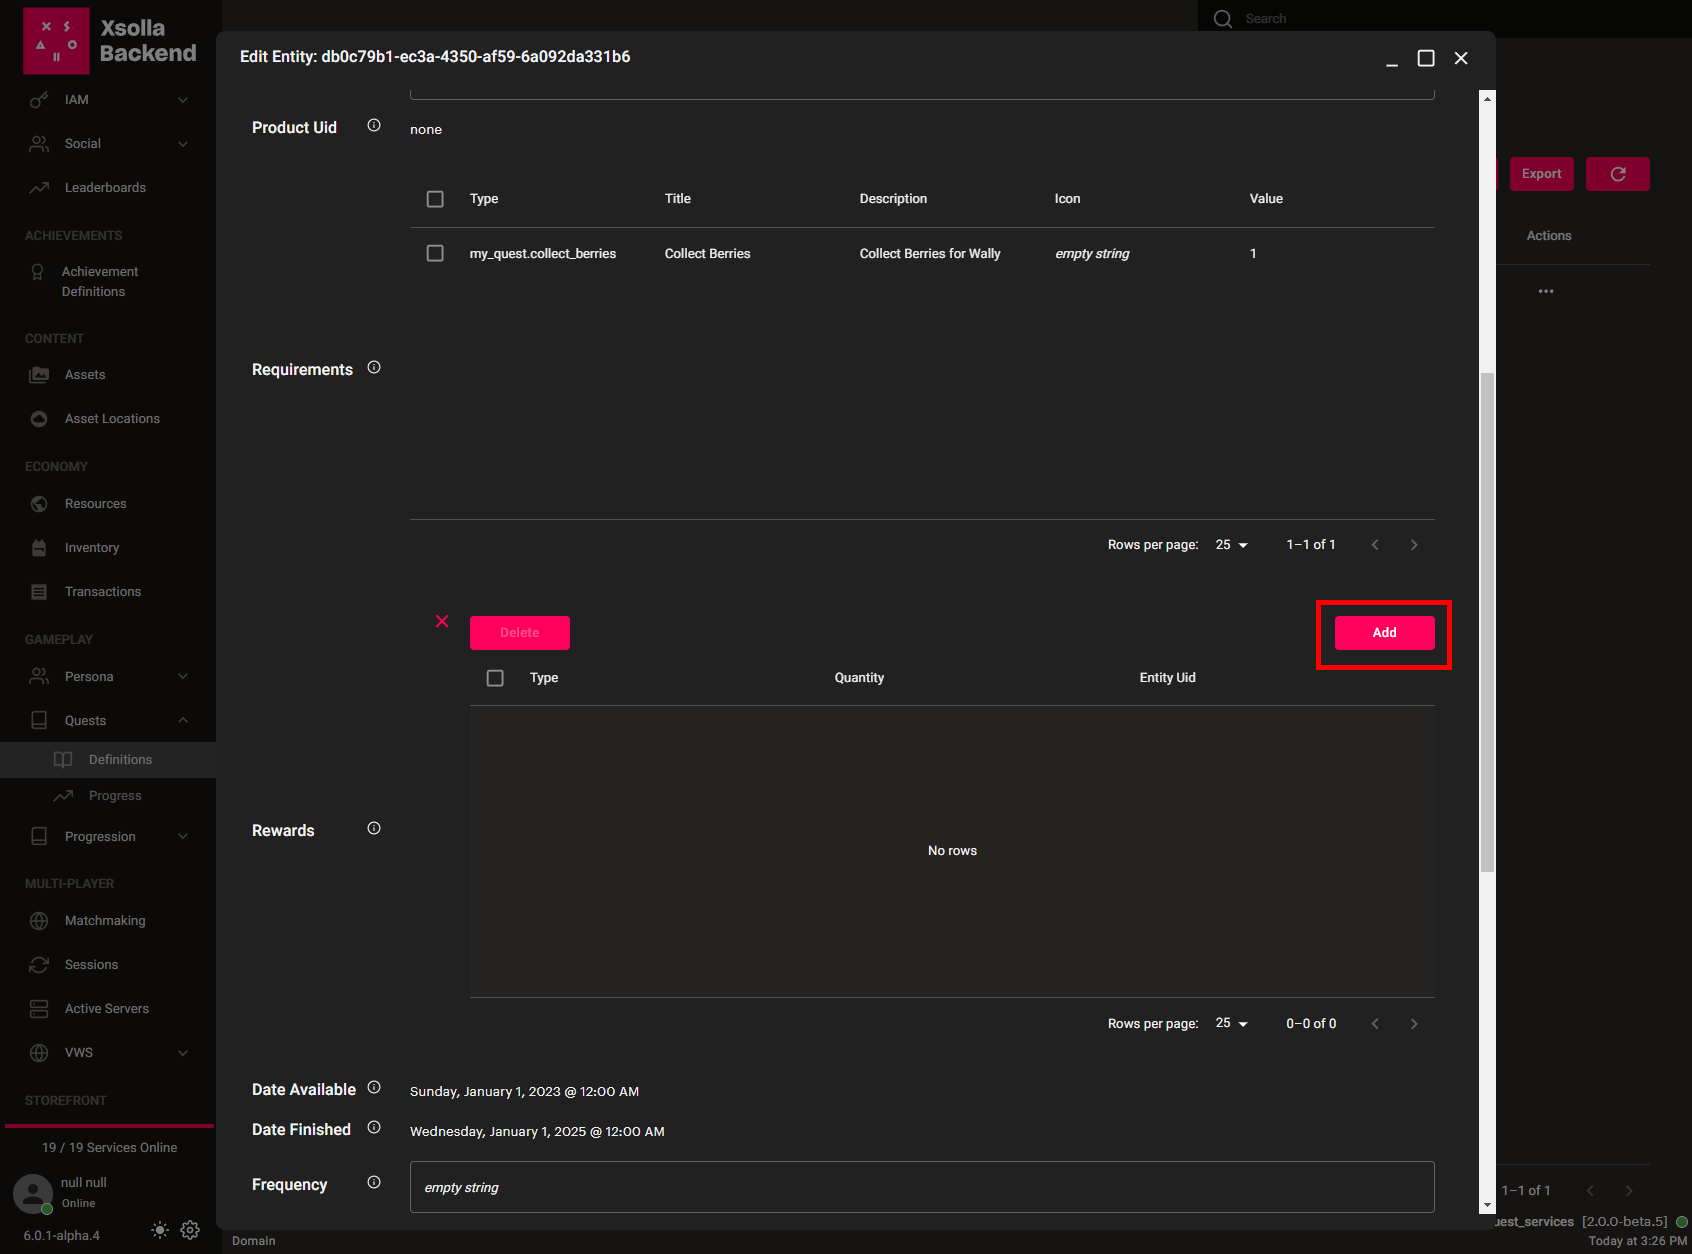Select all requirements header checkbox
Screen dimensions: 1692x1254
(435, 199)
